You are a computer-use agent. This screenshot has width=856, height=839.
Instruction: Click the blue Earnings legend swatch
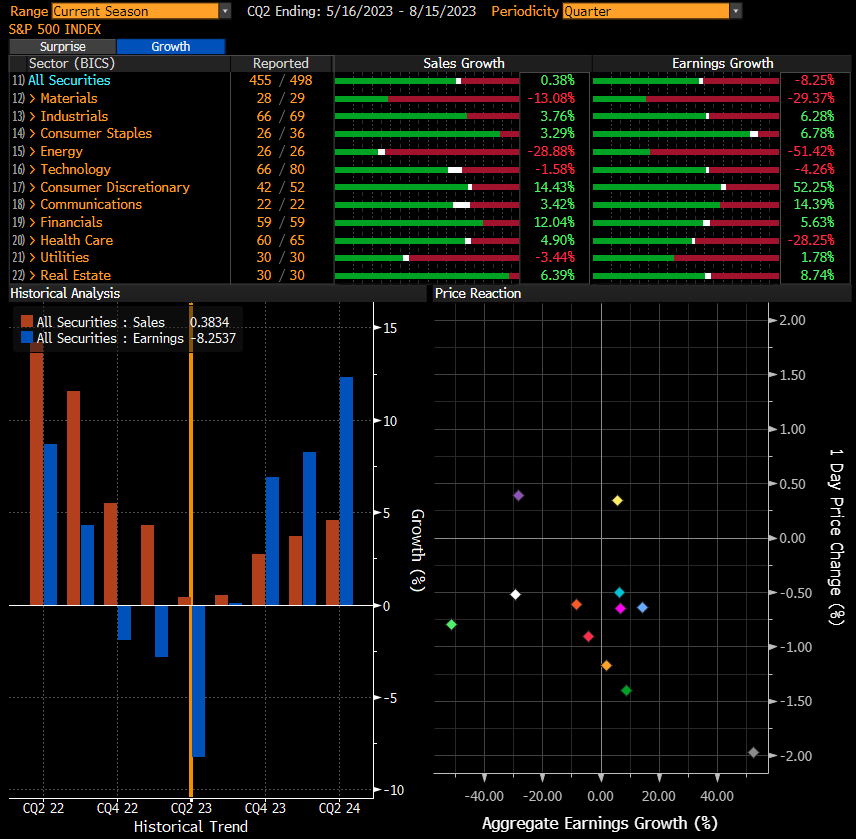[27, 338]
